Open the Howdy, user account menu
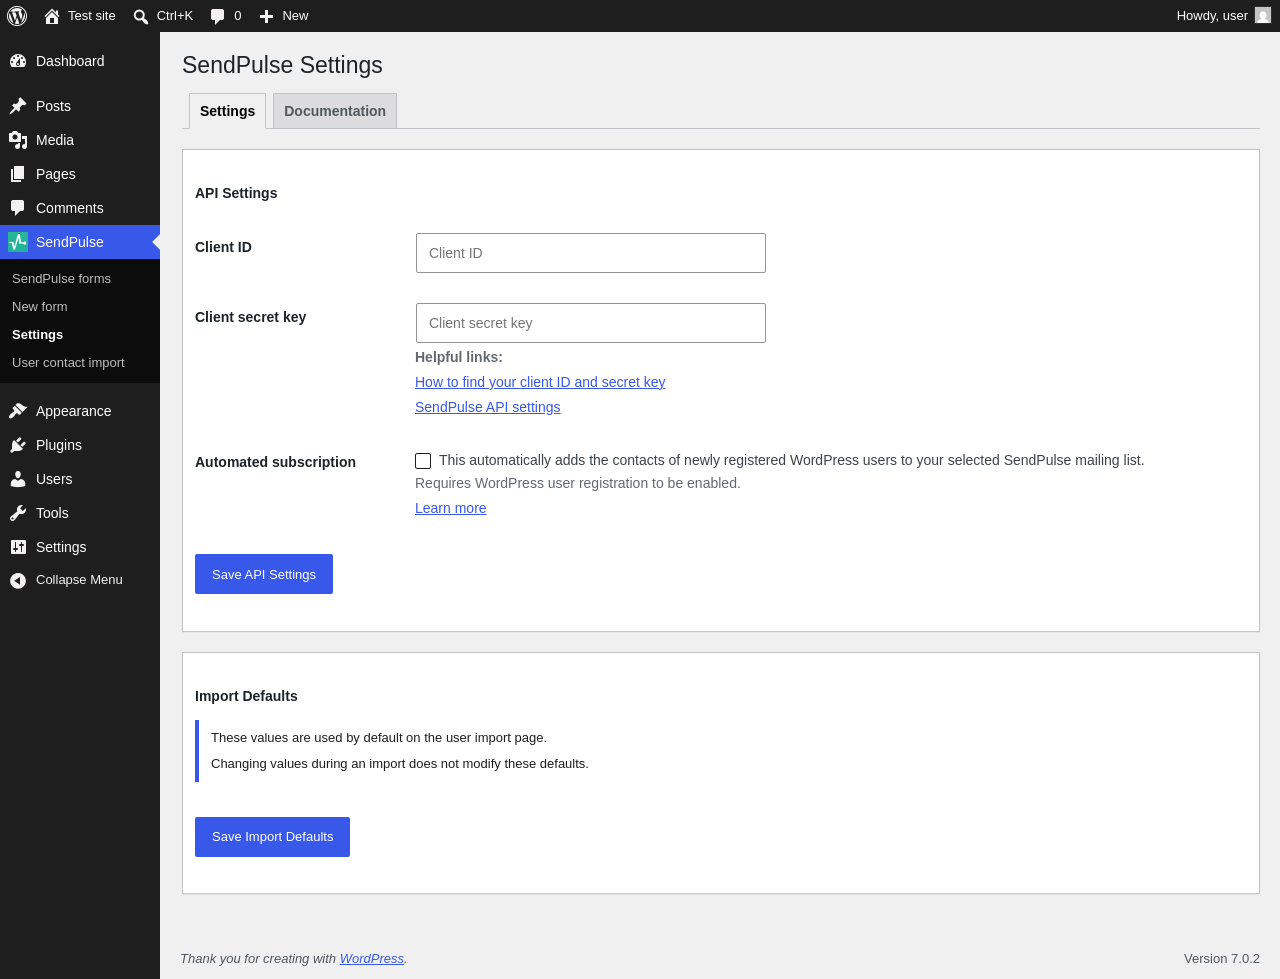The height and width of the screenshot is (979, 1280). pos(1223,16)
